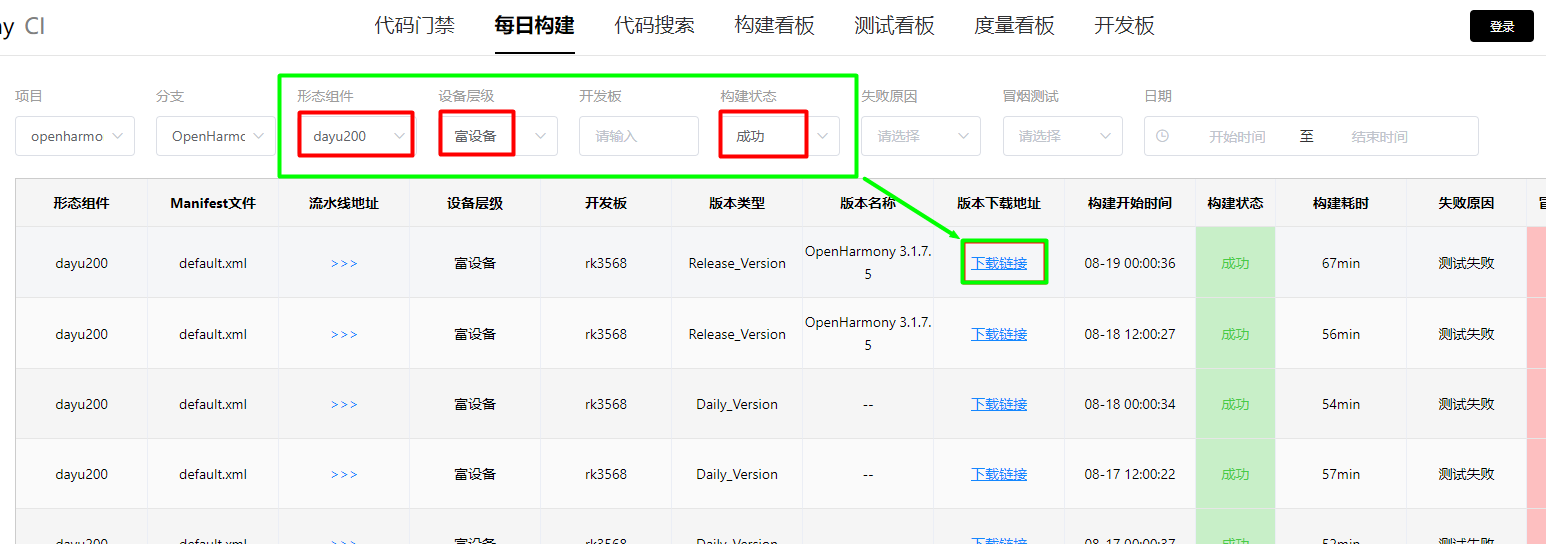Click the 开发板 text input field

click(x=639, y=136)
